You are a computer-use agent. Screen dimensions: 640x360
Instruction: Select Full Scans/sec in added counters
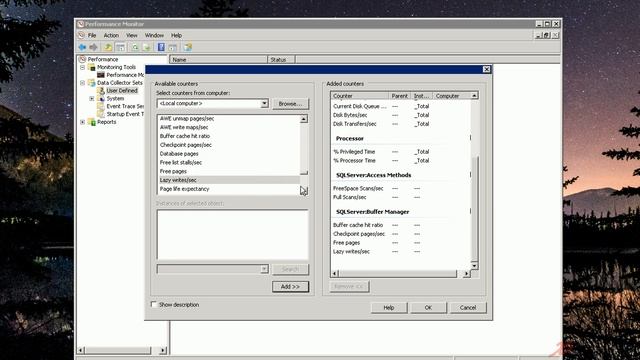pyautogui.click(x=401, y=197)
